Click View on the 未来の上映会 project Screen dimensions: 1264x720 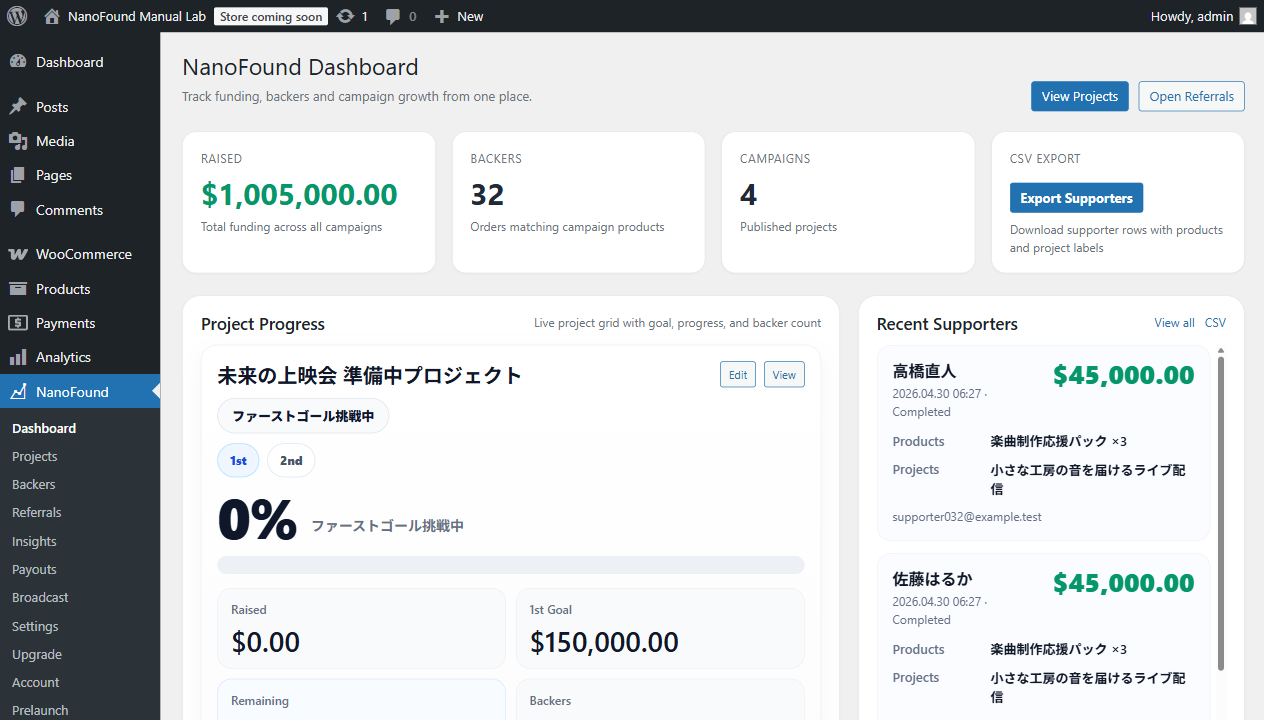pyautogui.click(x=784, y=375)
